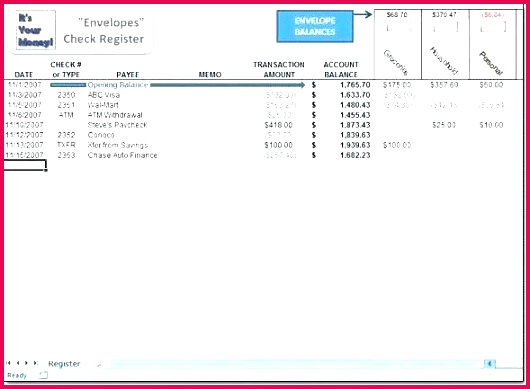Select the Wal-Mart payee cell
Screen dimensions: 530x389
pos(103,105)
